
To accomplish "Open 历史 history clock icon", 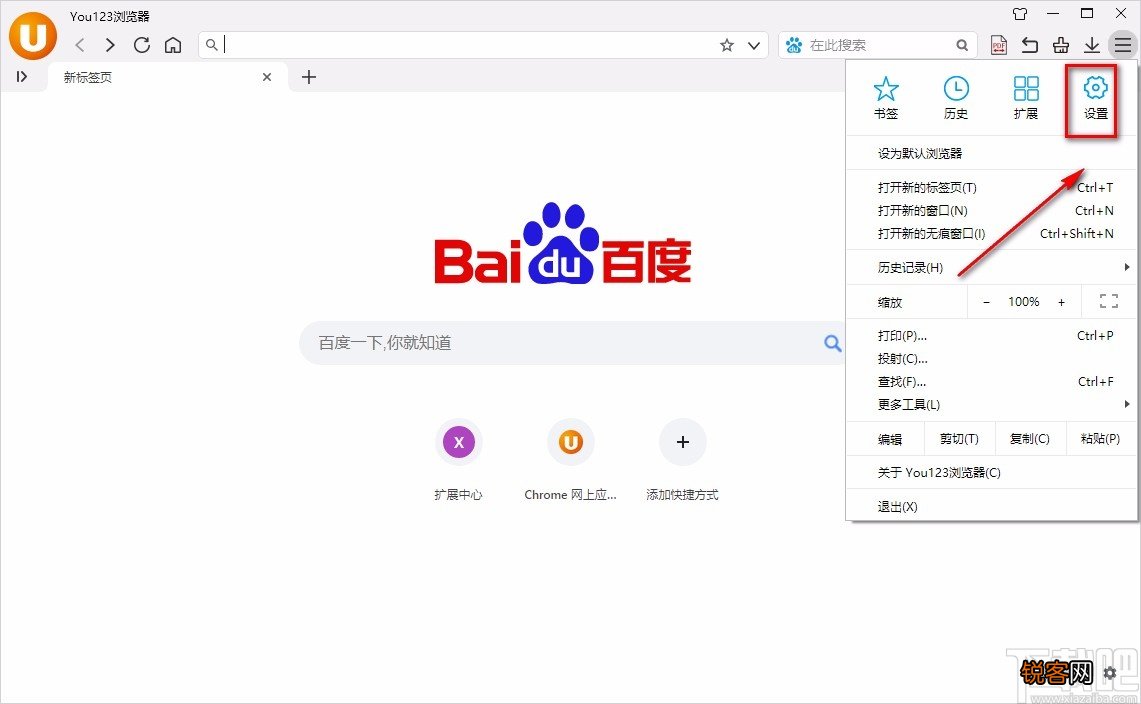I will point(955,98).
